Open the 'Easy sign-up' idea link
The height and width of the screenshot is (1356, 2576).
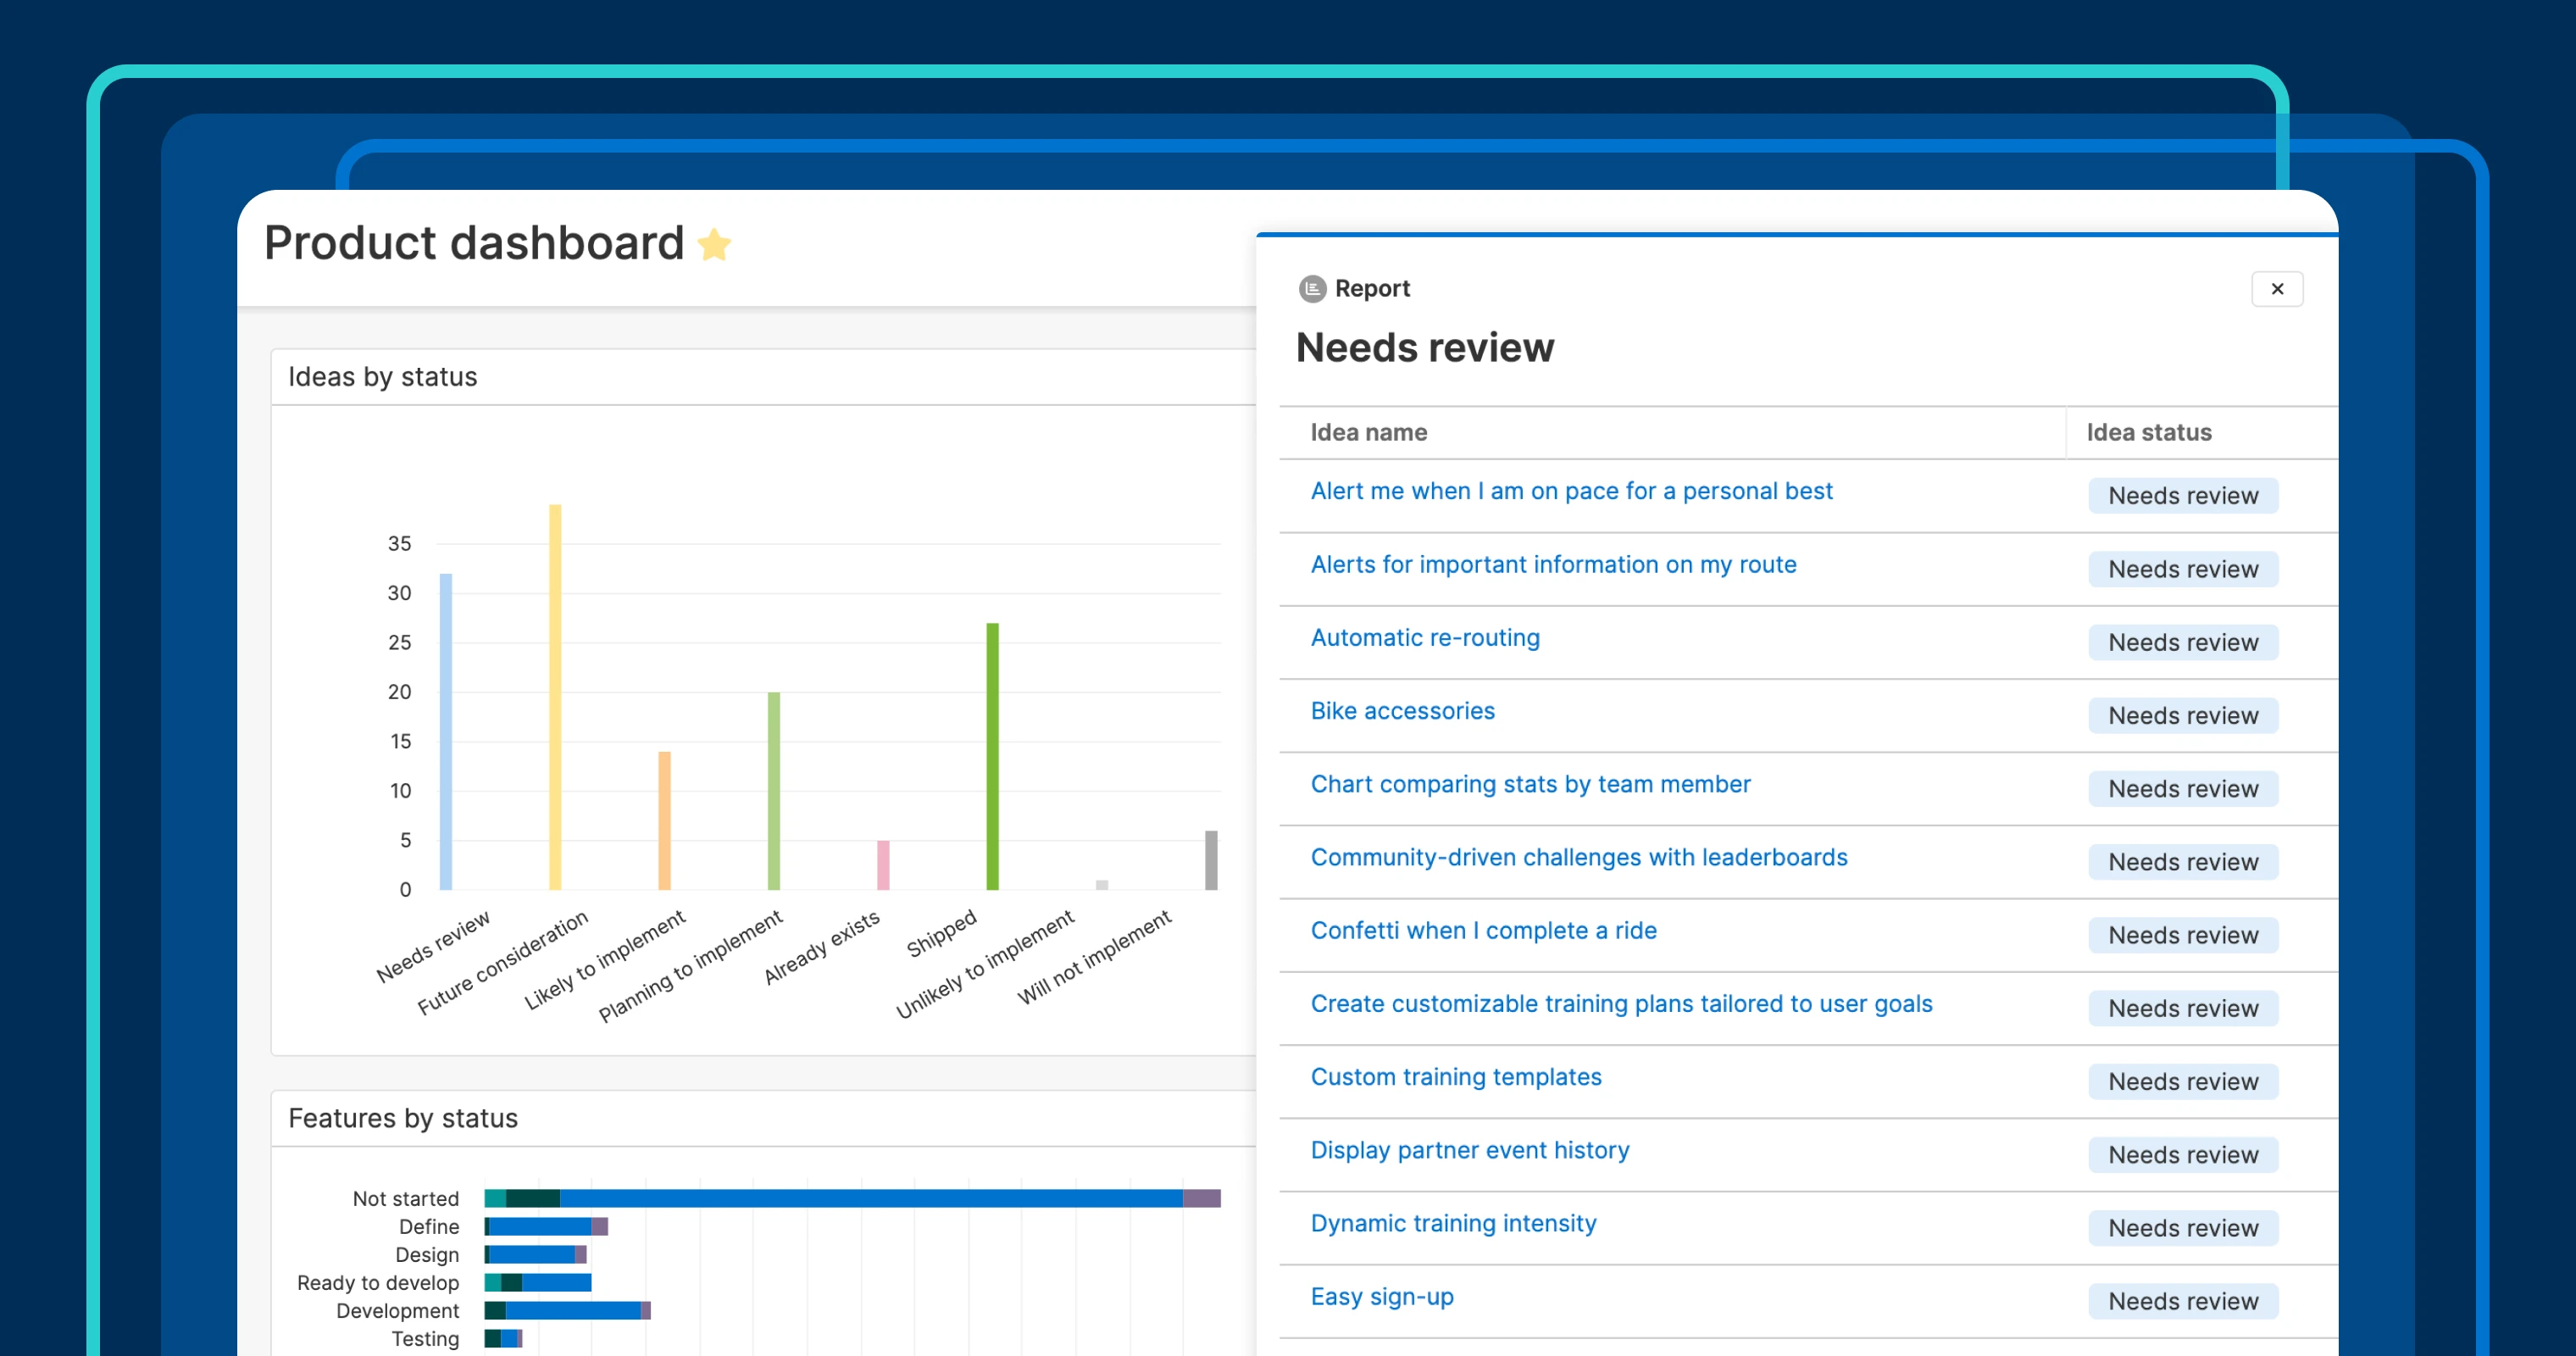click(x=1381, y=1297)
